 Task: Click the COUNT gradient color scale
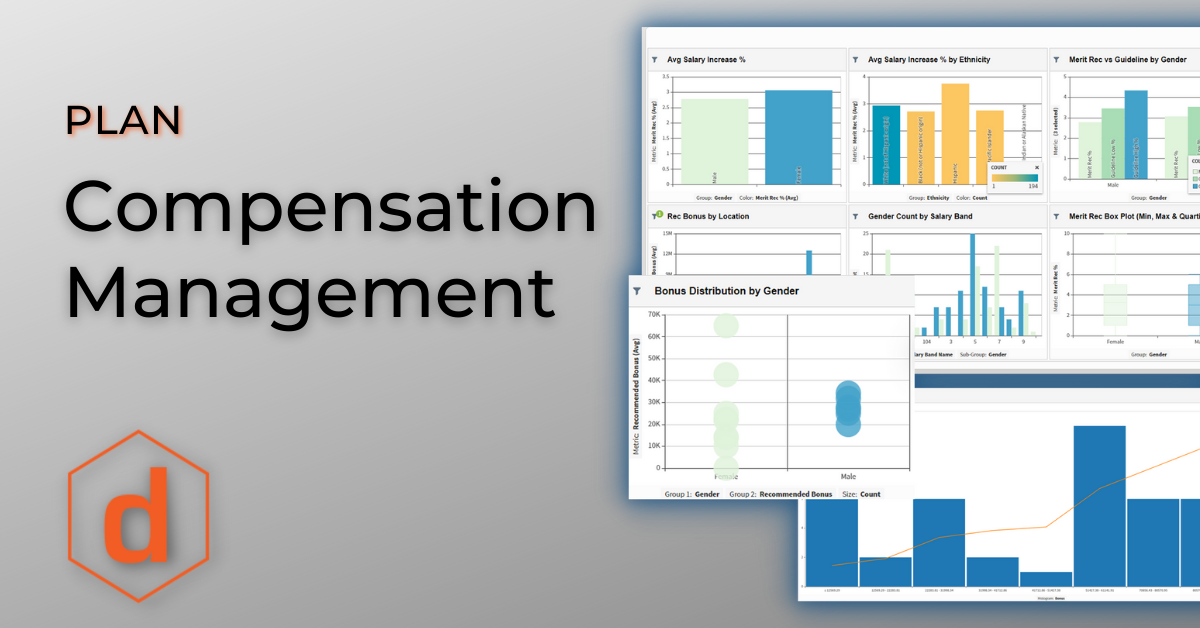point(1014,177)
